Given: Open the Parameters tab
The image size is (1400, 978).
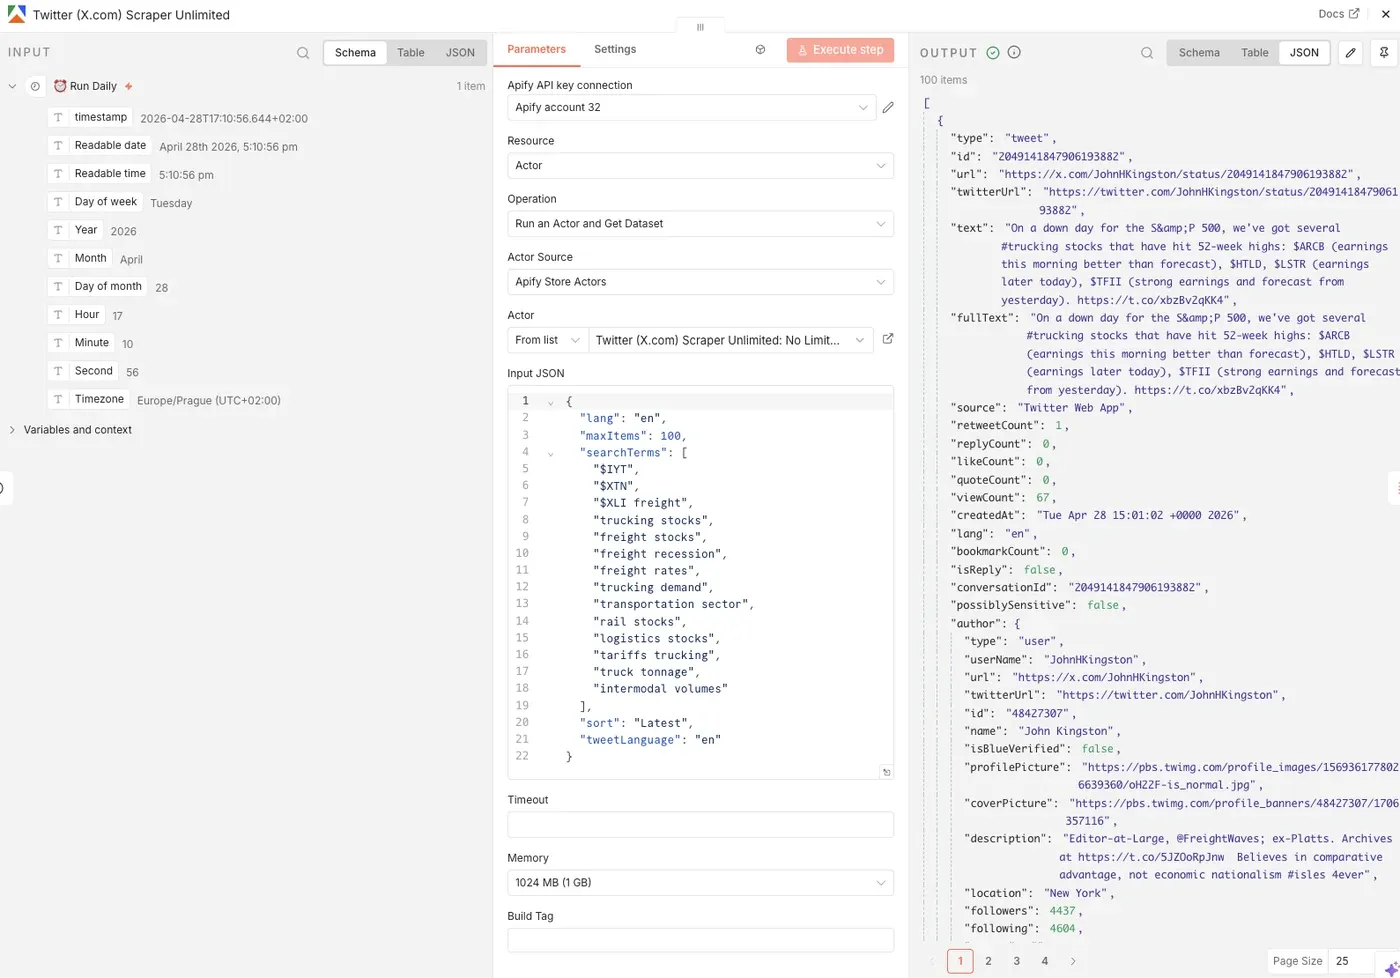Looking at the screenshot, I should point(536,49).
